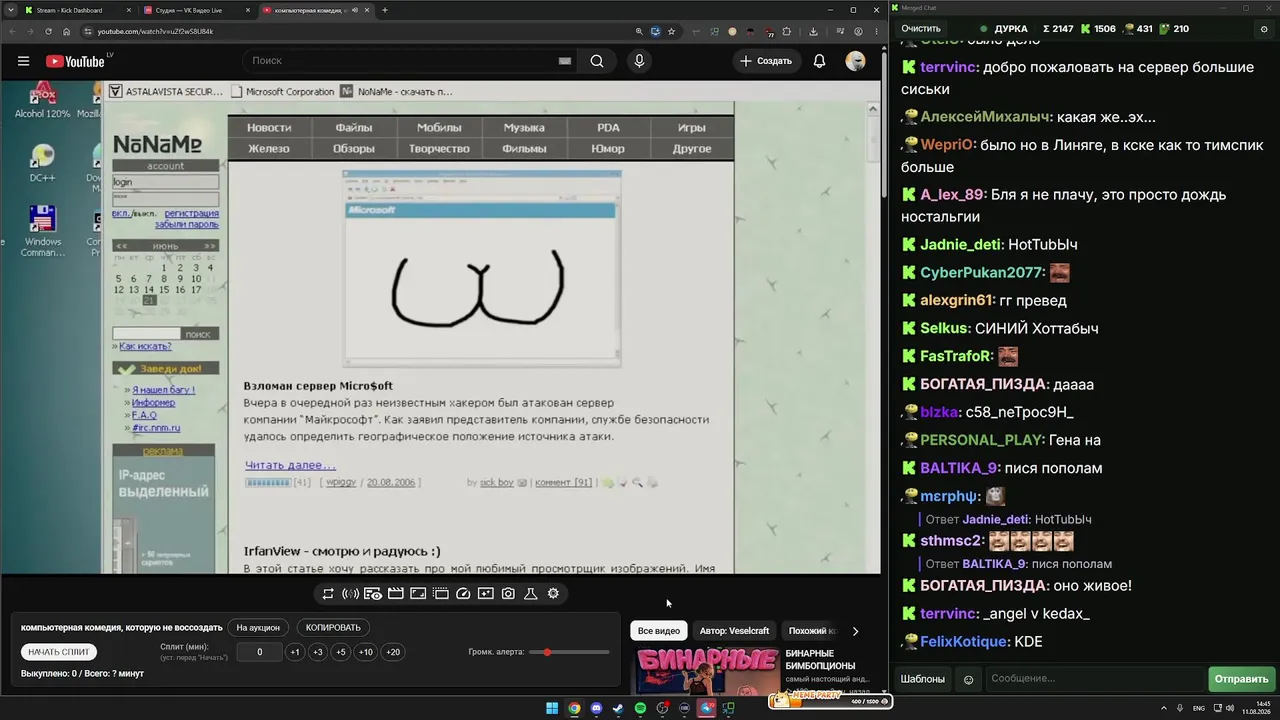Open the YouTube account avatar menu
This screenshot has height=720, width=1280.
855,61
